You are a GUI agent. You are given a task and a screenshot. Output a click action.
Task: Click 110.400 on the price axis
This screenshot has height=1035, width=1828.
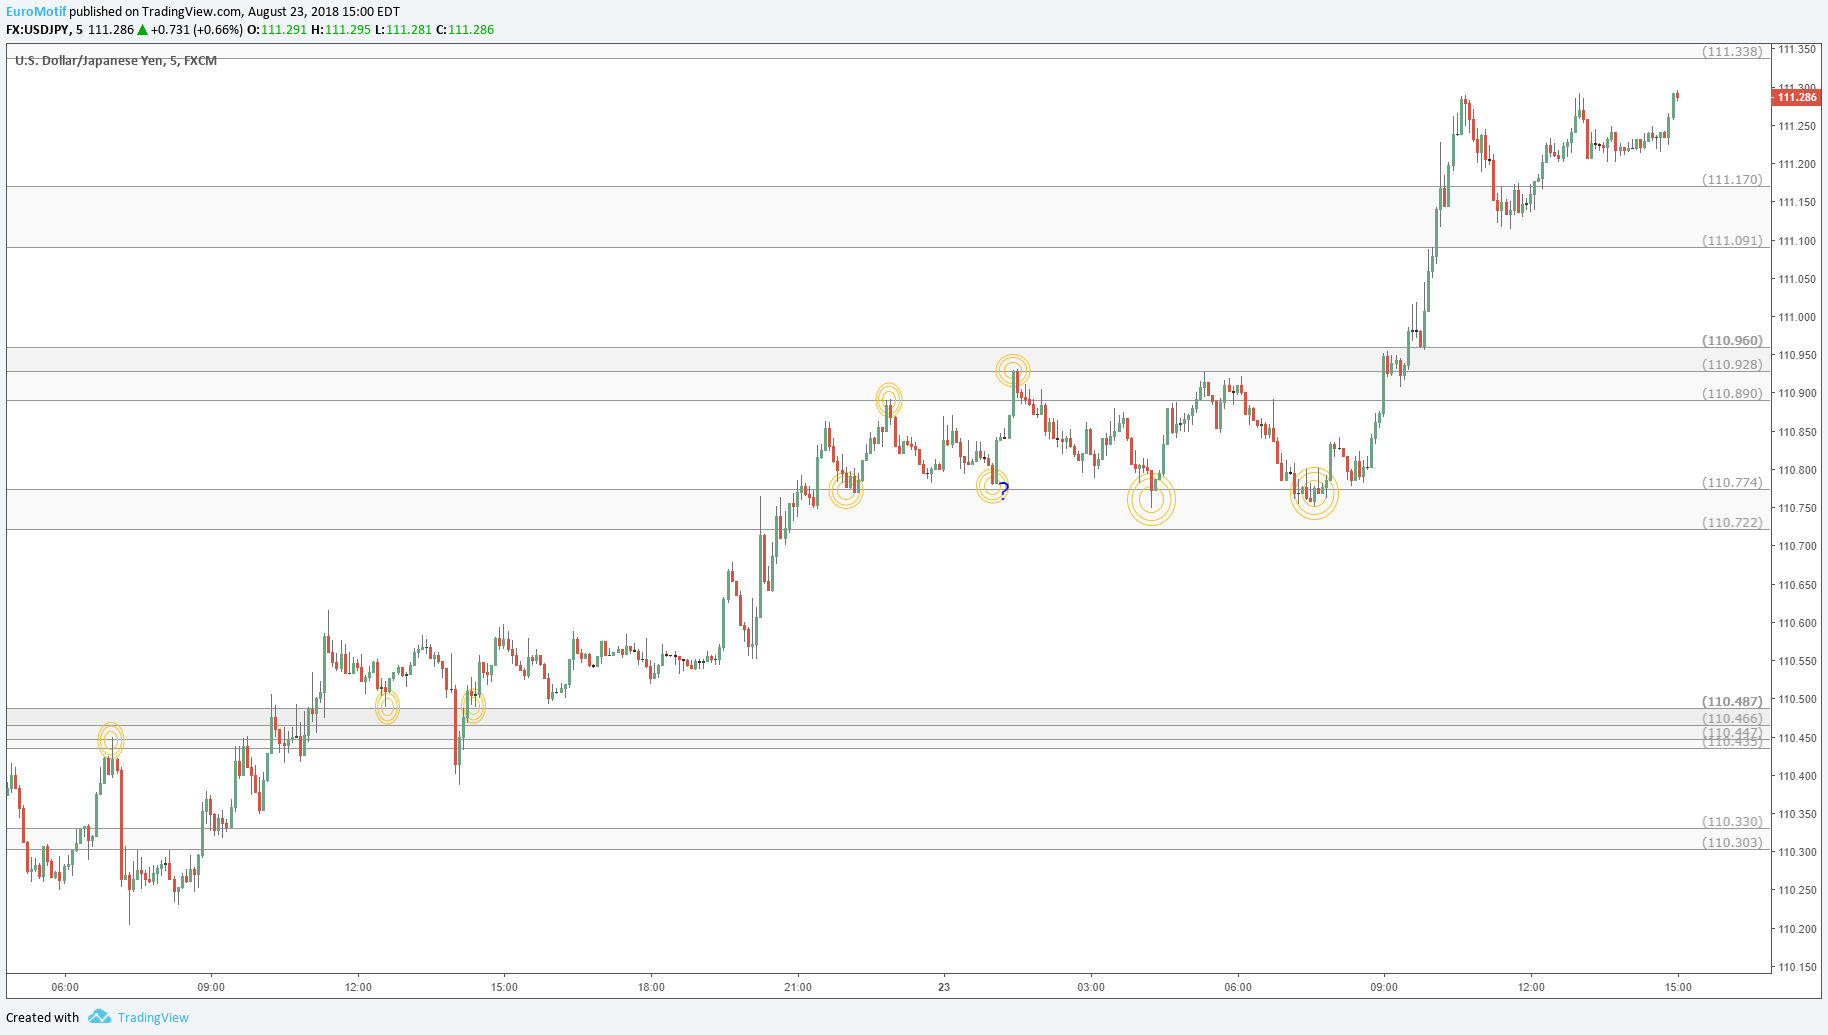(x=1797, y=776)
